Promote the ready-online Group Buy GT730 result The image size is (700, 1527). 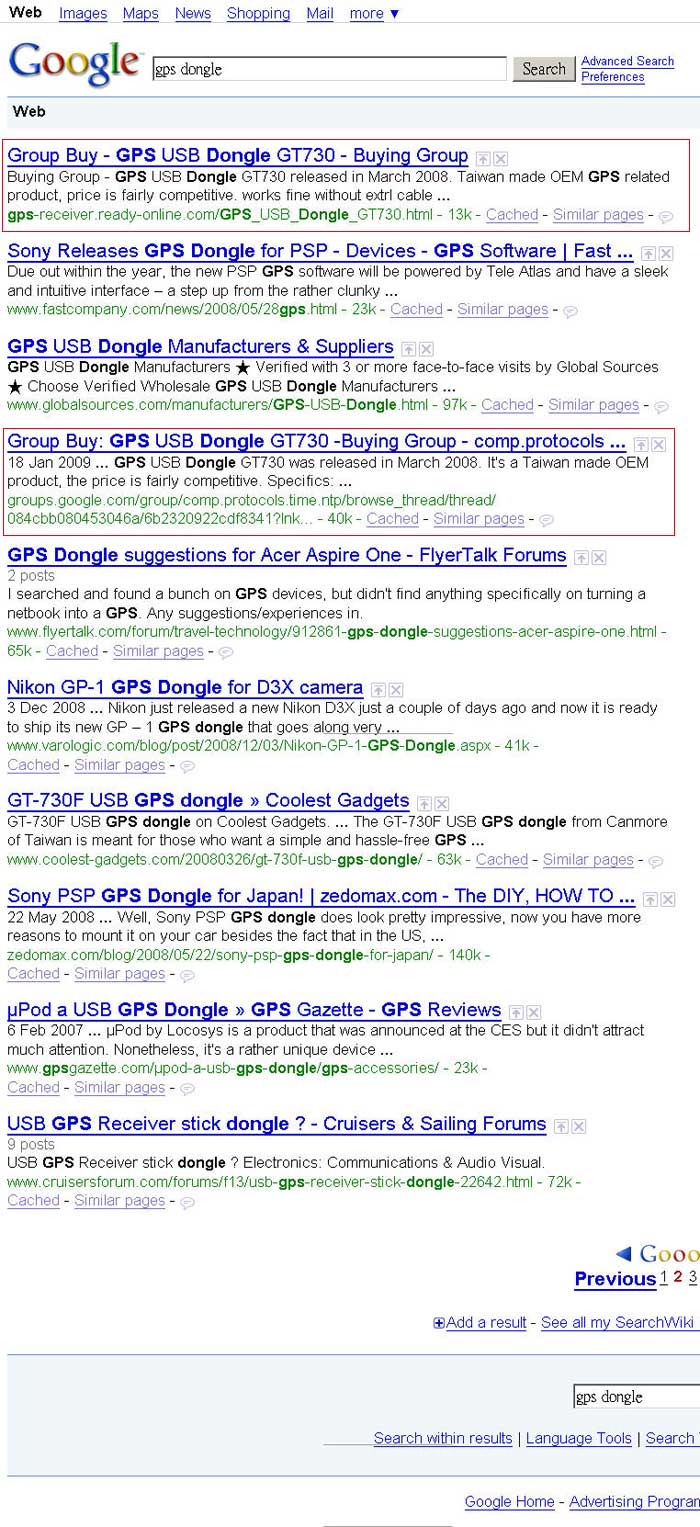(483, 158)
